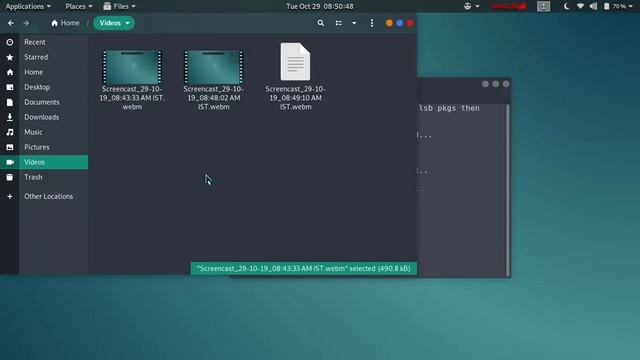Toggle the night mode moon icon

click(567, 6)
